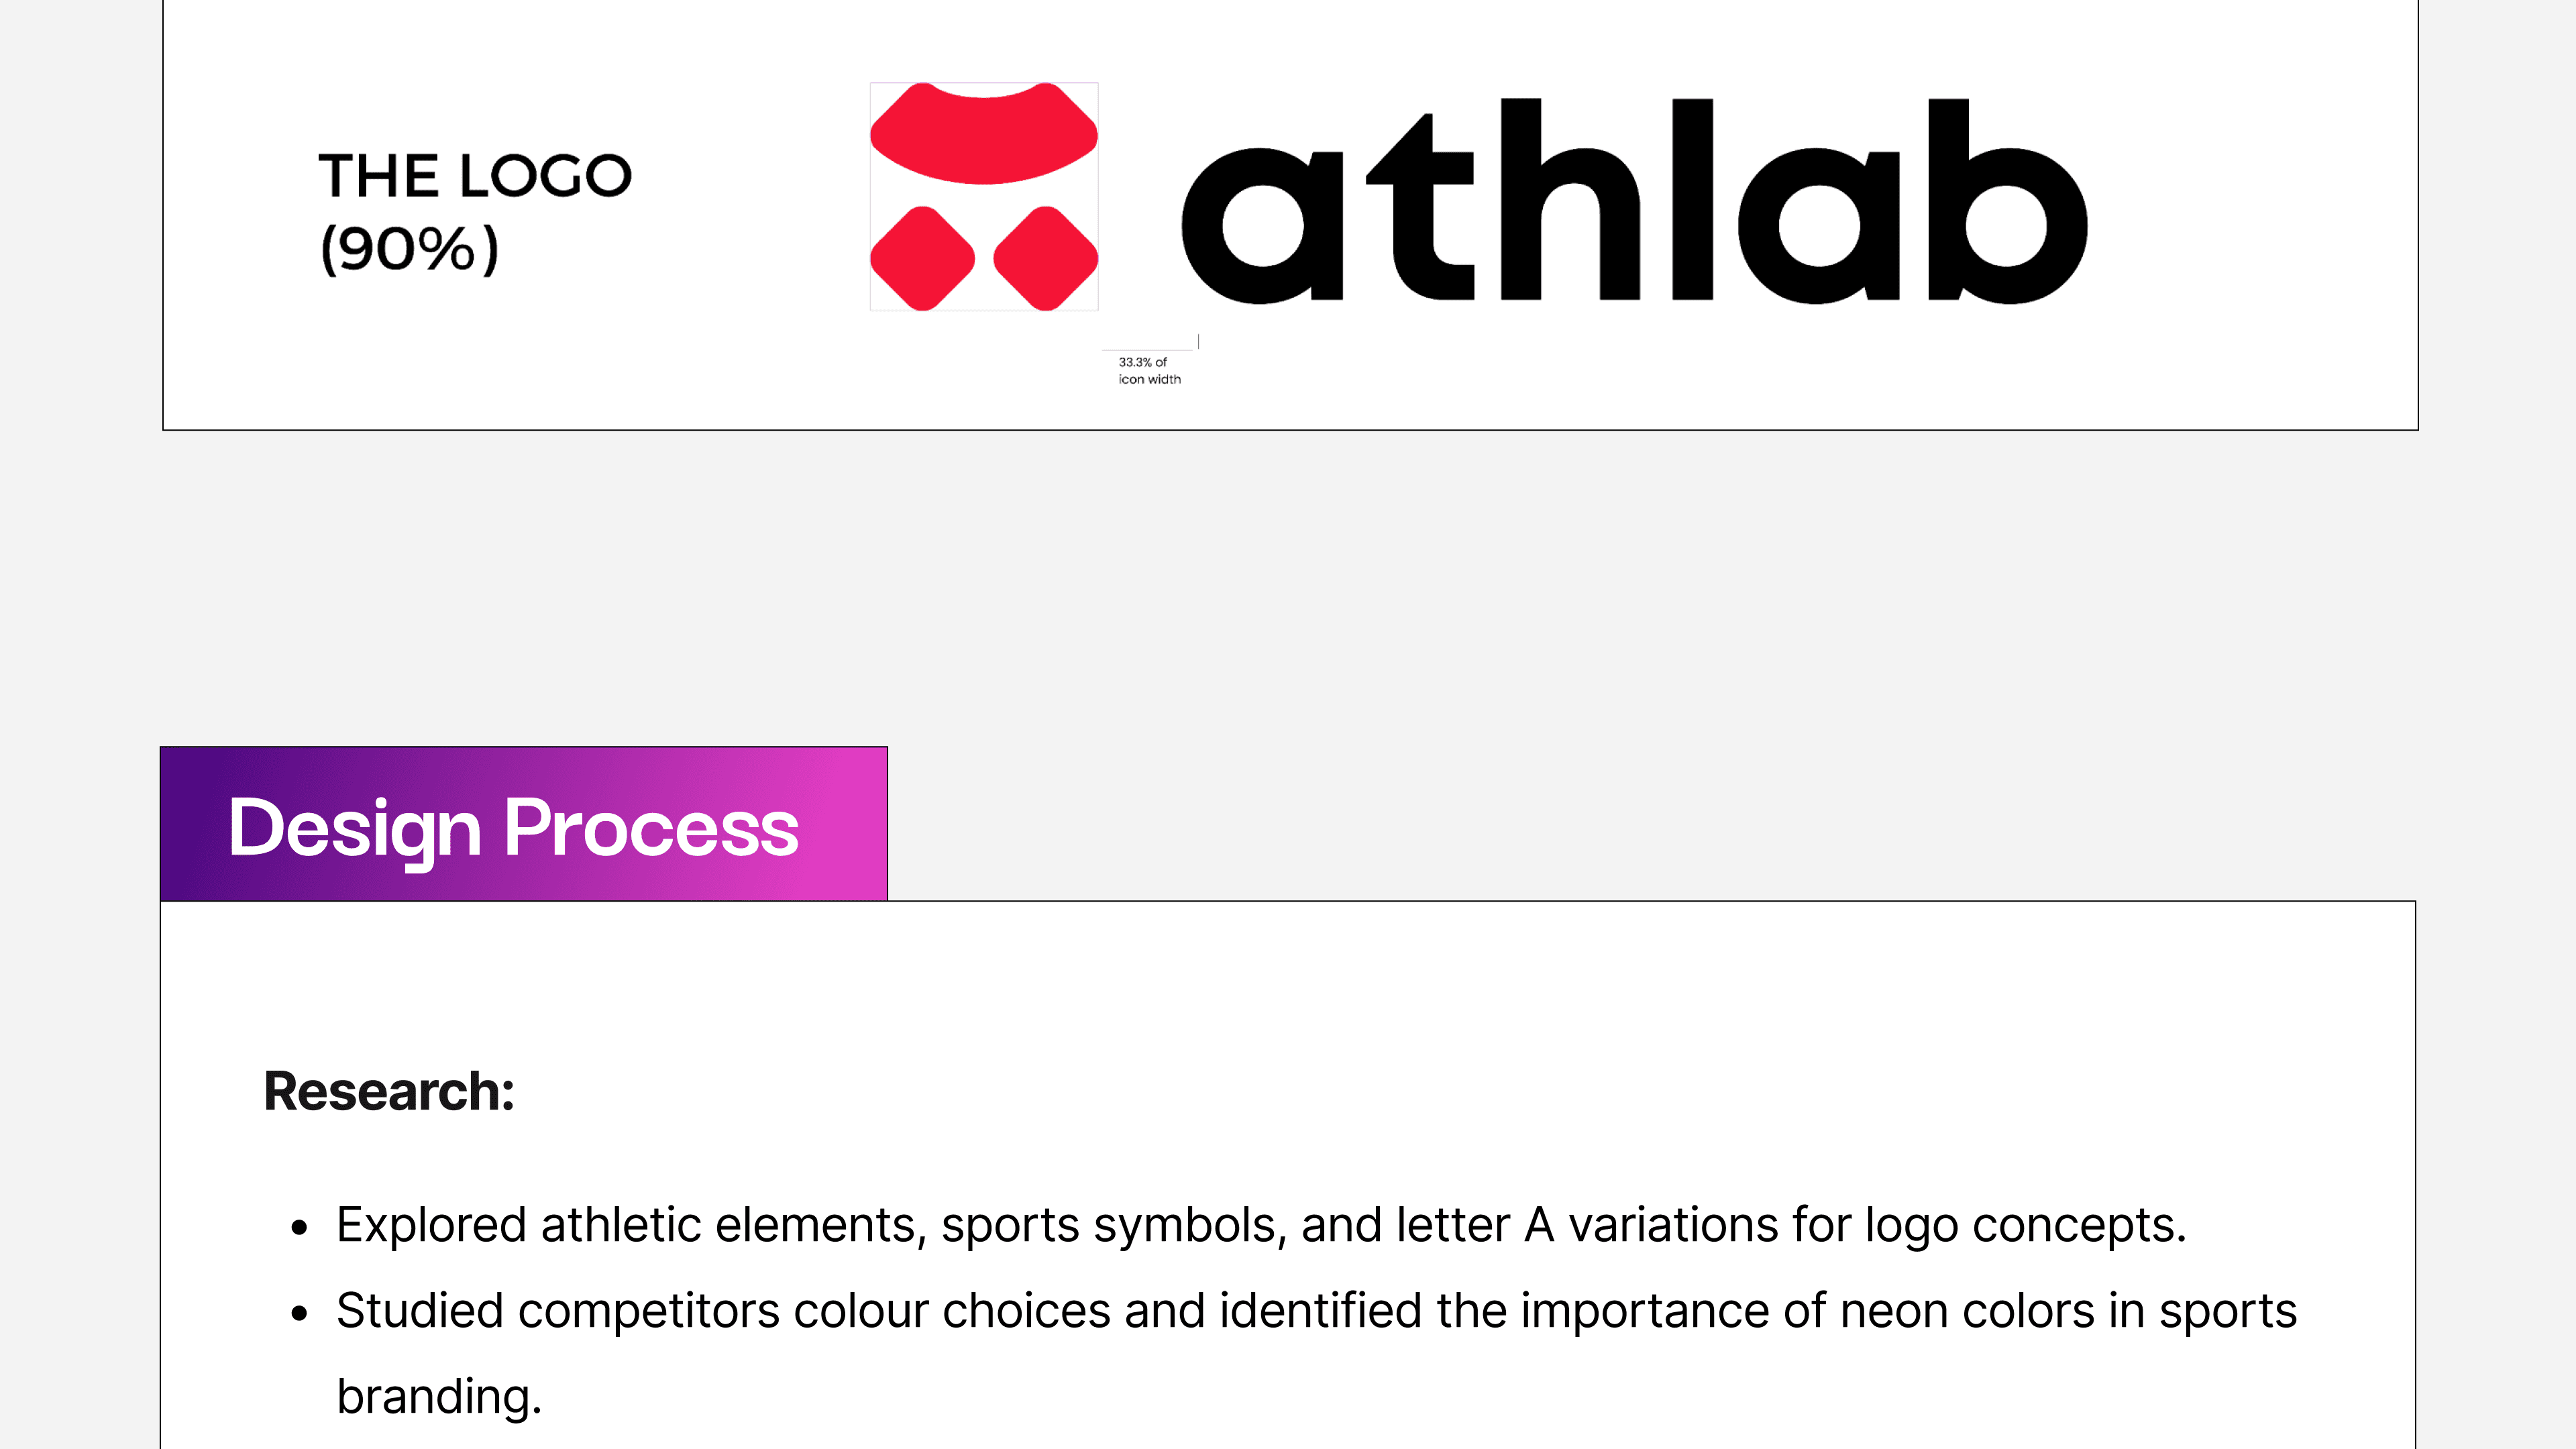This screenshot has height=1449, width=2576.
Task: Click the vertical tick mark above the annotation
Action: click(1198, 341)
